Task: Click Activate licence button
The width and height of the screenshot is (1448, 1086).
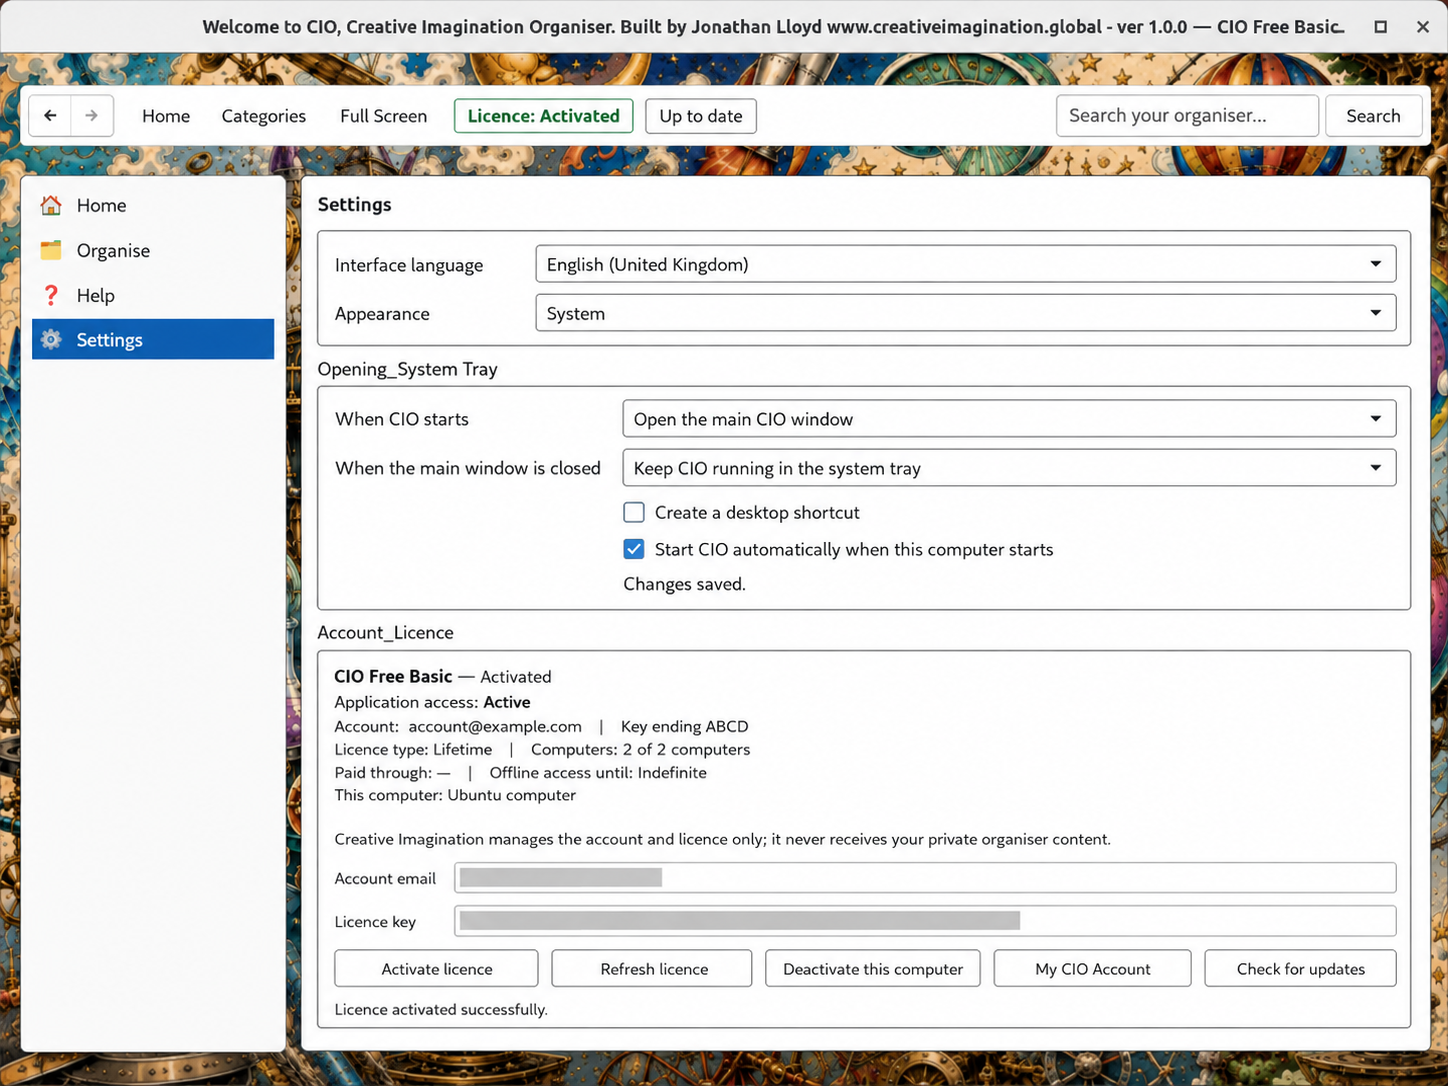Action: click(437, 969)
